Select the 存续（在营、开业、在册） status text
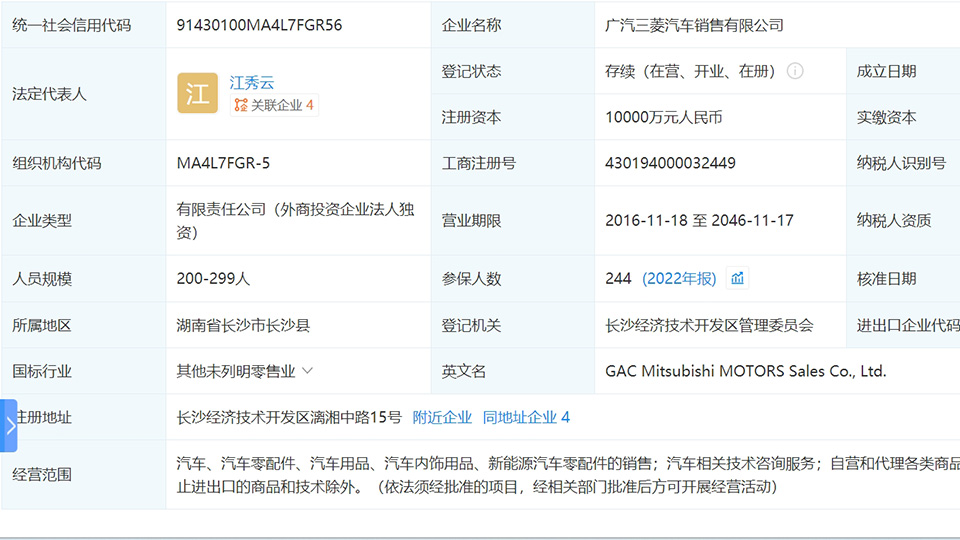 (691, 71)
